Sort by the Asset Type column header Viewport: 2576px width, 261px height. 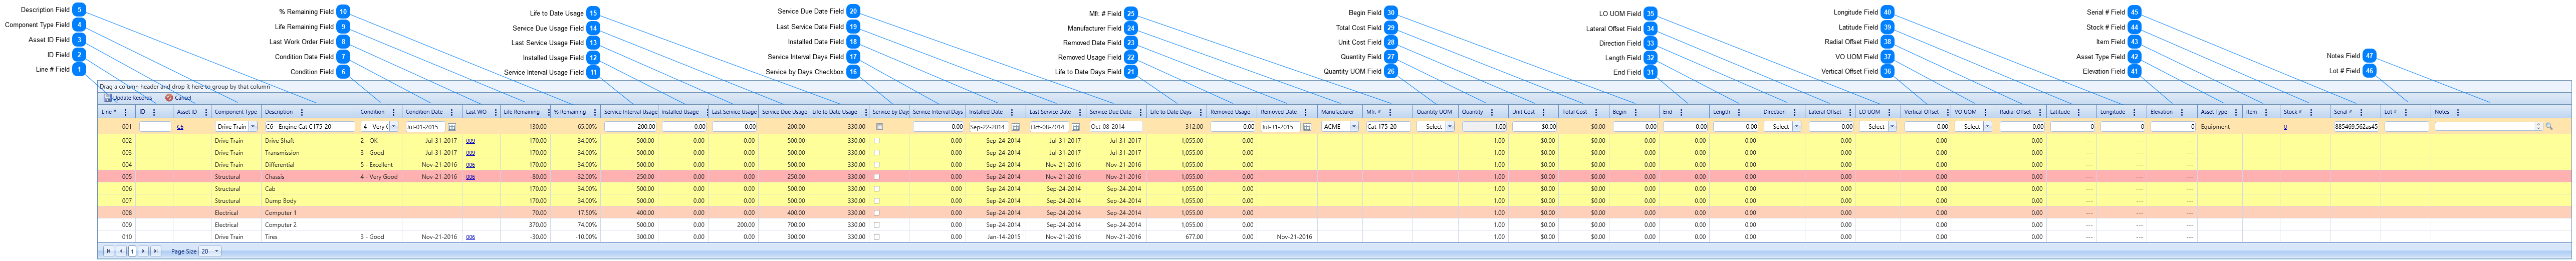click(2214, 112)
